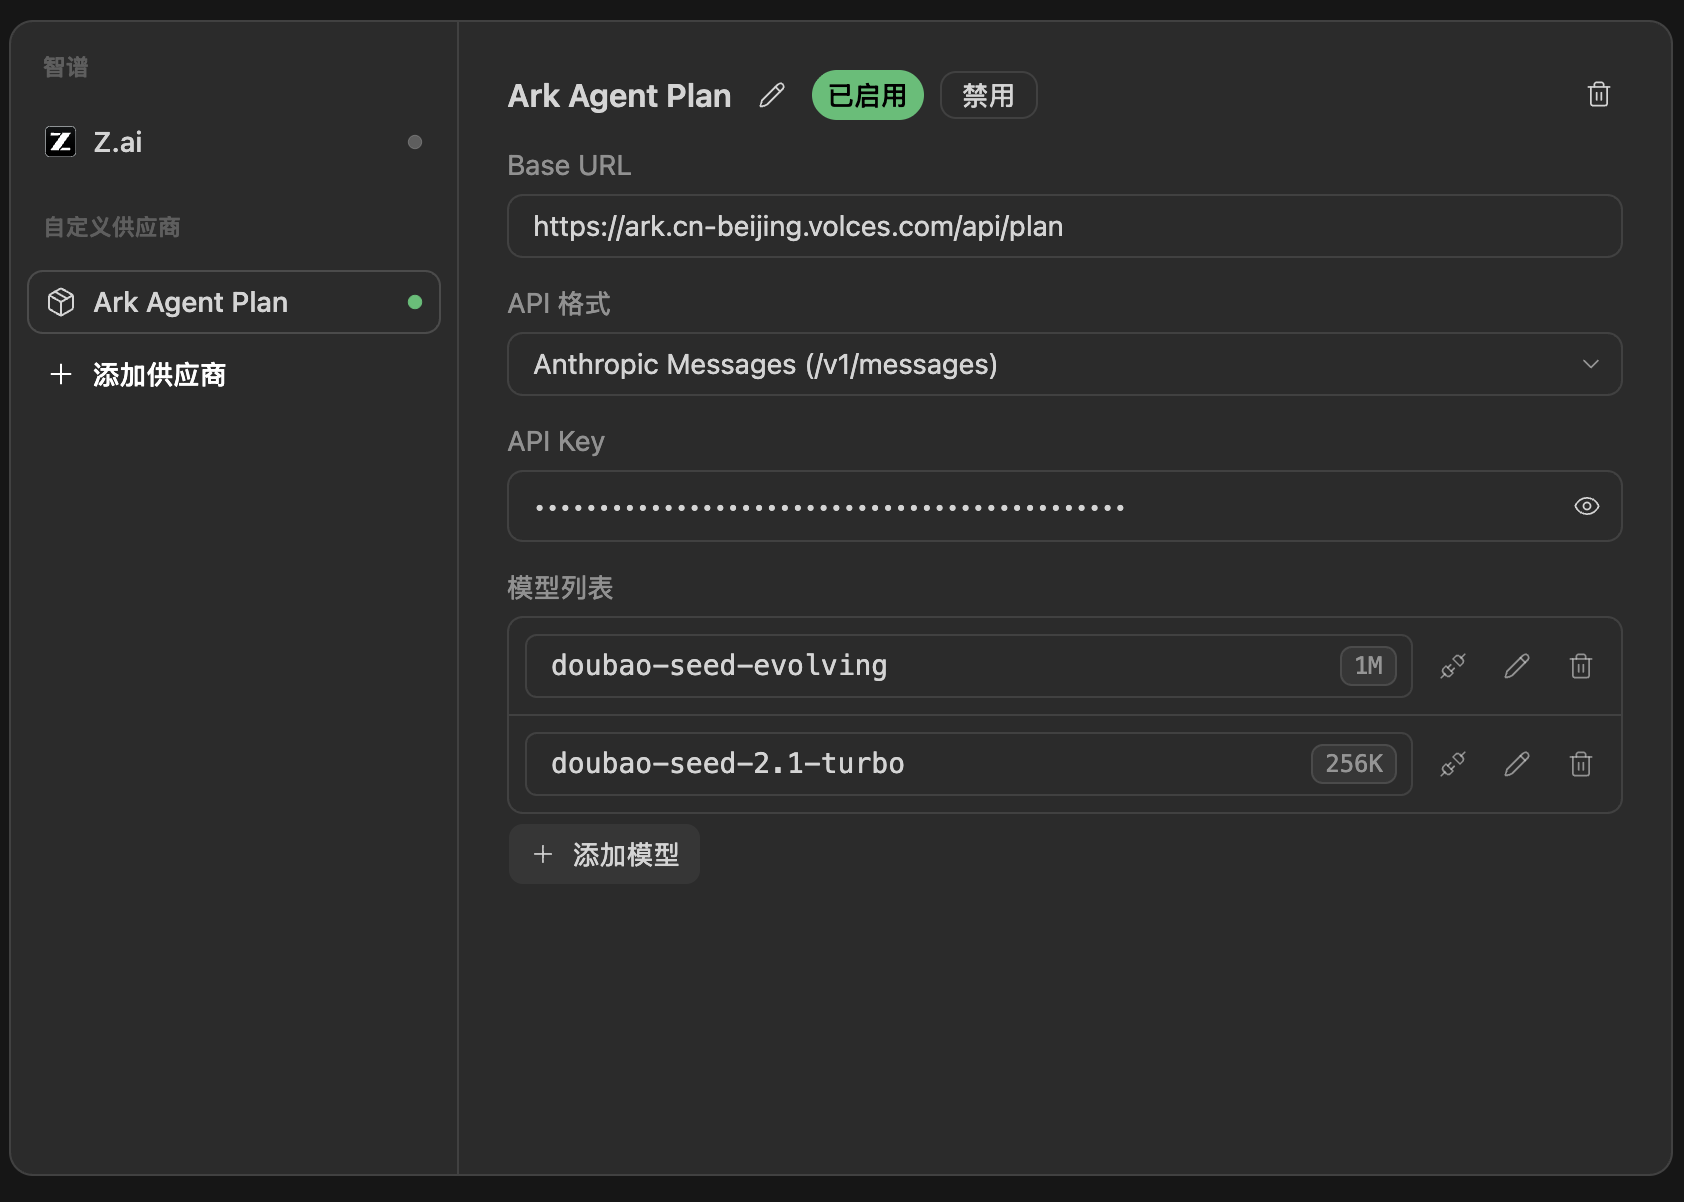The width and height of the screenshot is (1684, 1202).
Task: Click the 已启用 enabled status pill
Action: click(x=867, y=95)
